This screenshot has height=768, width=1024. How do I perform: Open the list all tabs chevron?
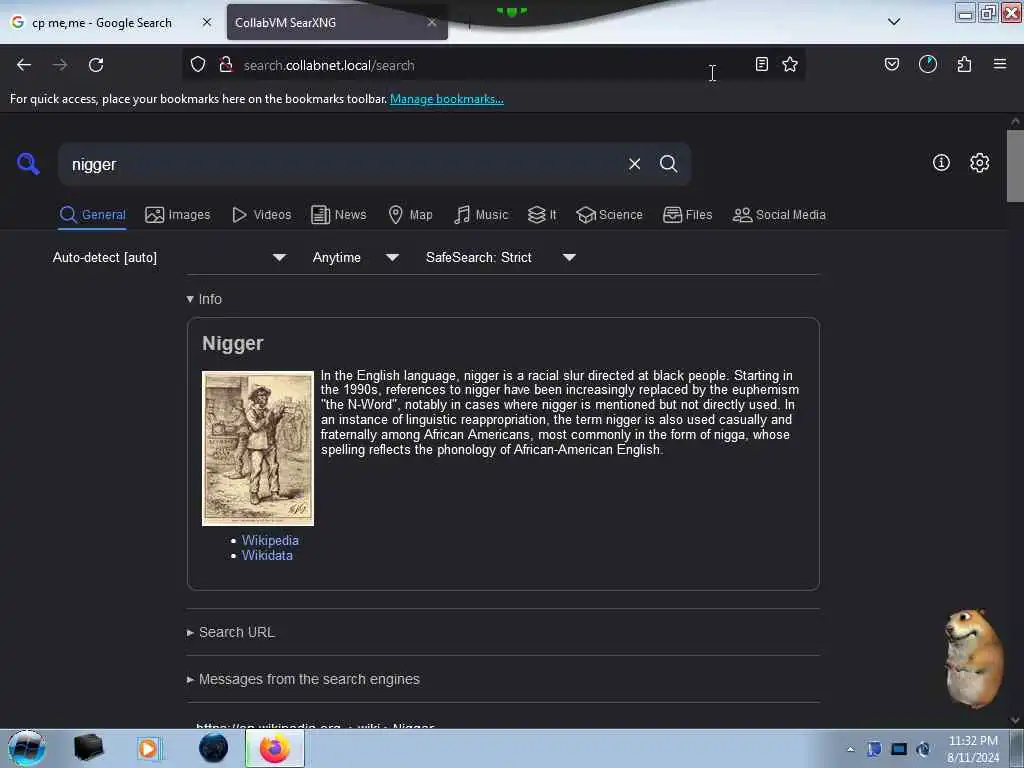894,22
